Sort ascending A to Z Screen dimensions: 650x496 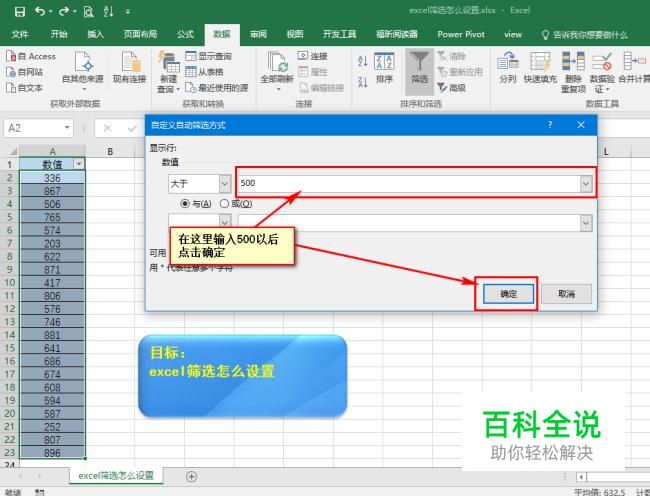pos(362,61)
